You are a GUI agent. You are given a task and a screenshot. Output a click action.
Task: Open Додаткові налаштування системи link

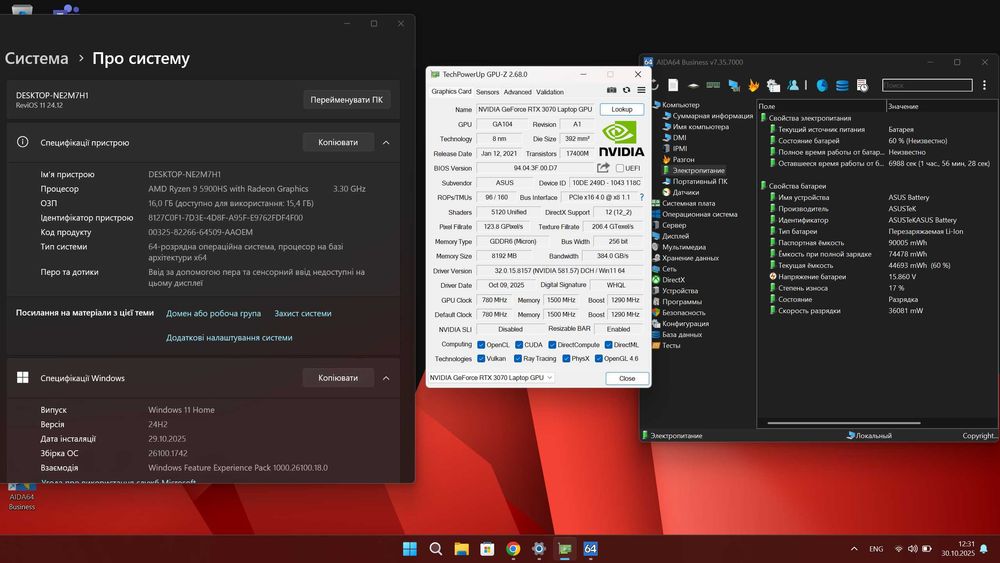pos(229,338)
